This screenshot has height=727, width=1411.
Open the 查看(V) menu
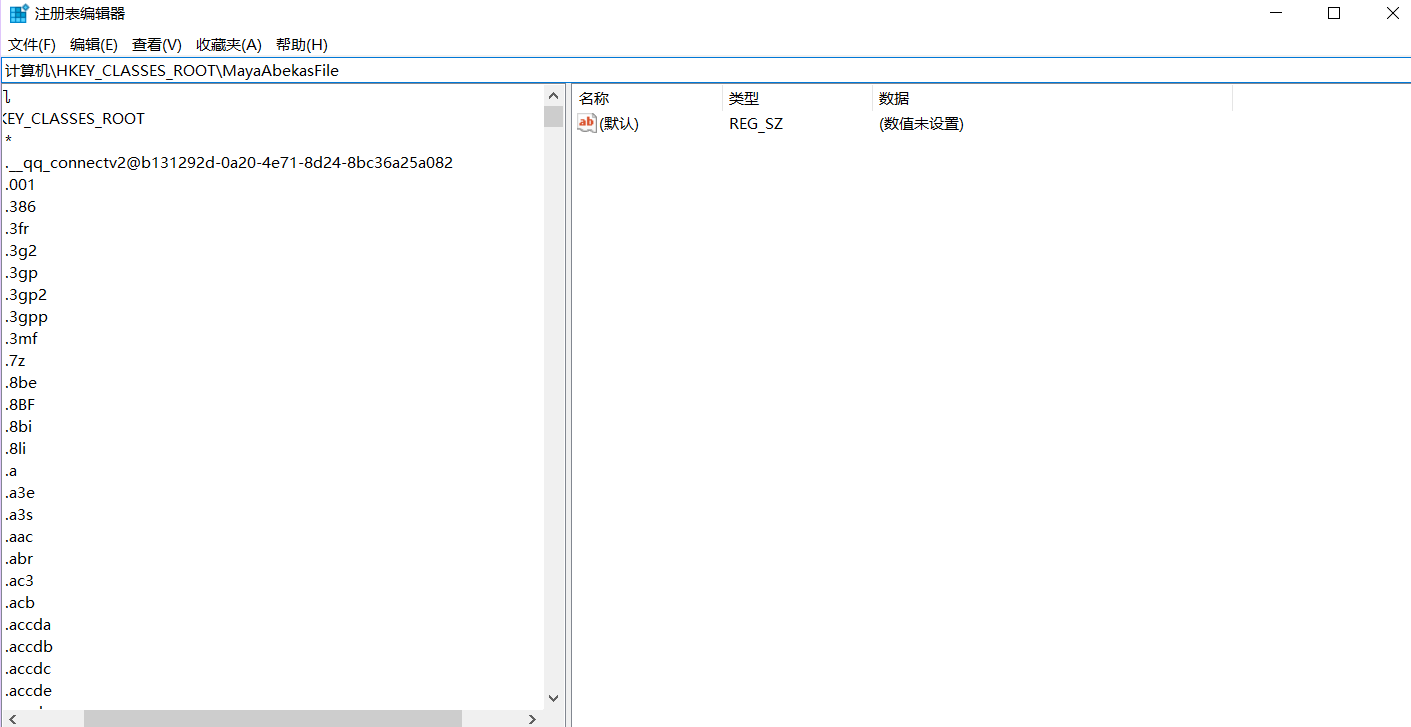156,44
